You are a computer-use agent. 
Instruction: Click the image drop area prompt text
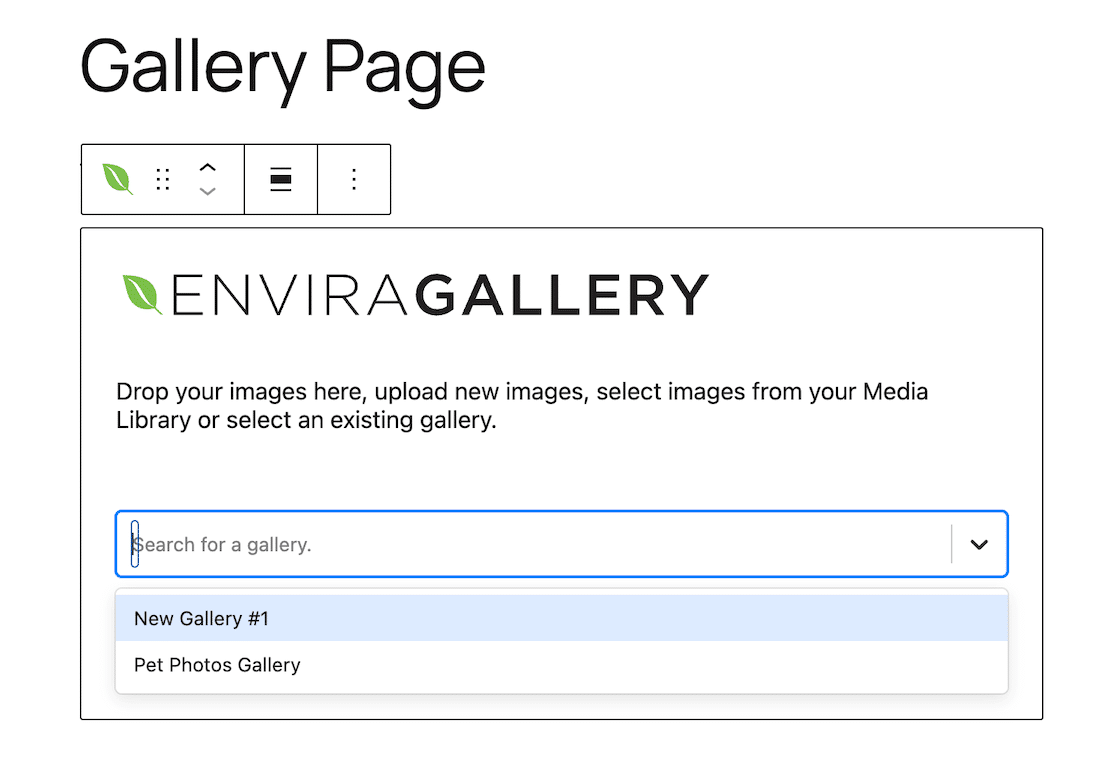click(x=523, y=405)
